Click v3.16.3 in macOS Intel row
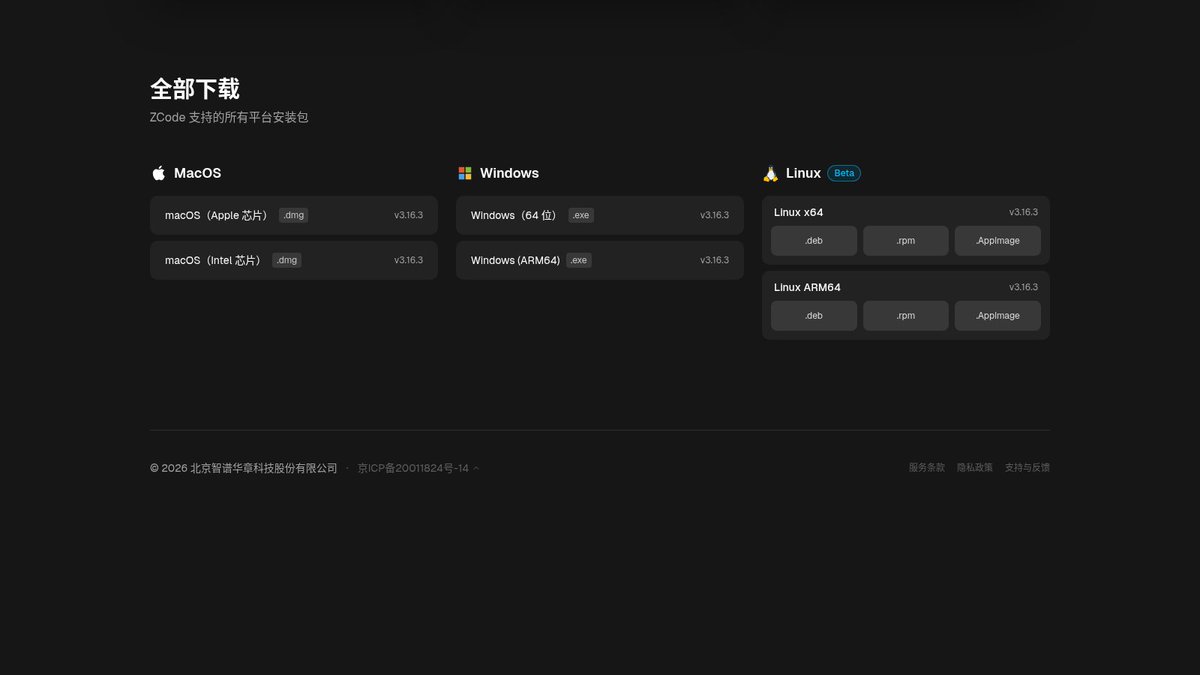The height and width of the screenshot is (675, 1200). (408, 260)
